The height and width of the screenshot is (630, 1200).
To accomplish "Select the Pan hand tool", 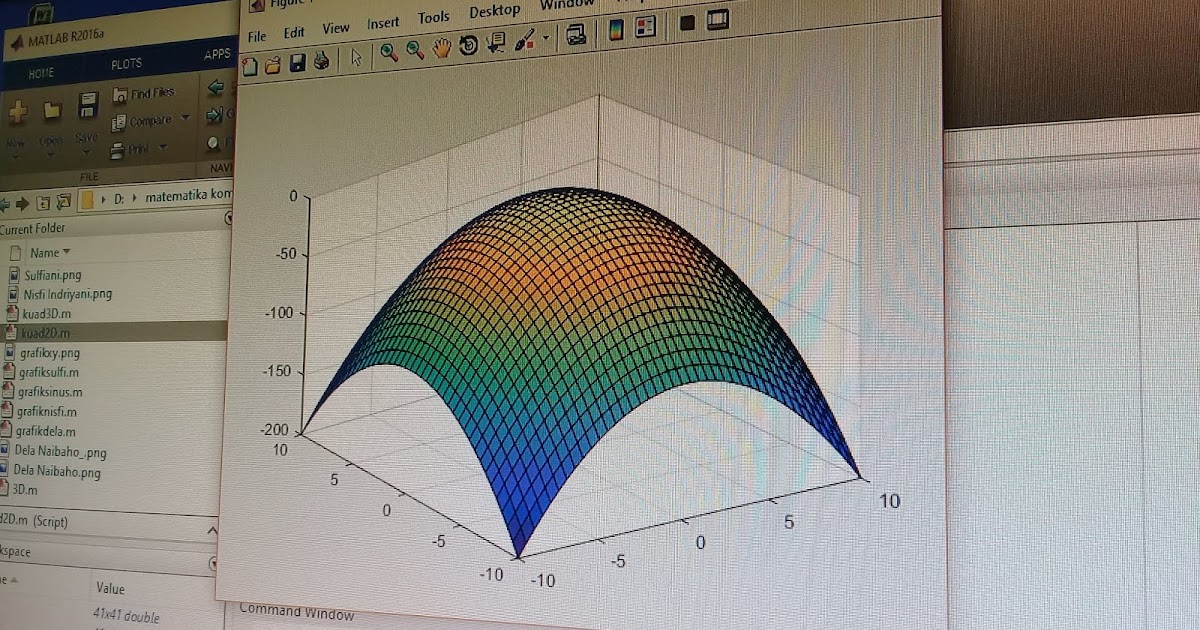I will click(440, 45).
